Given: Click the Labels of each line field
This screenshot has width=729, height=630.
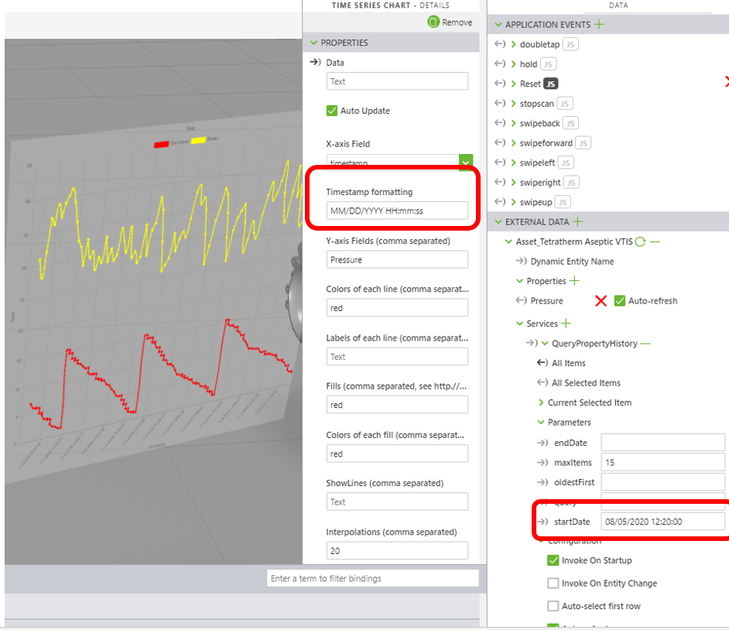Looking at the screenshot, I should tap(397, 357).
